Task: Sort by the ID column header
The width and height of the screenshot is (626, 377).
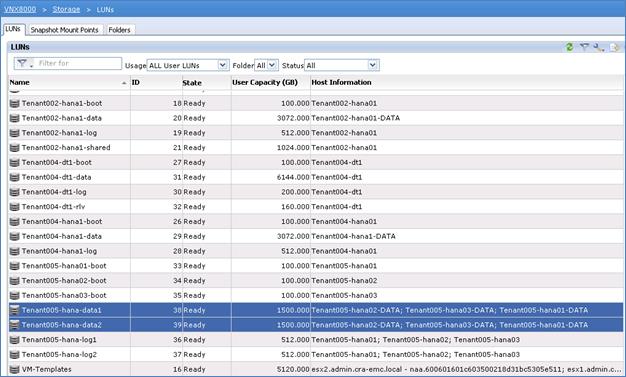Action: pos(156,83)
